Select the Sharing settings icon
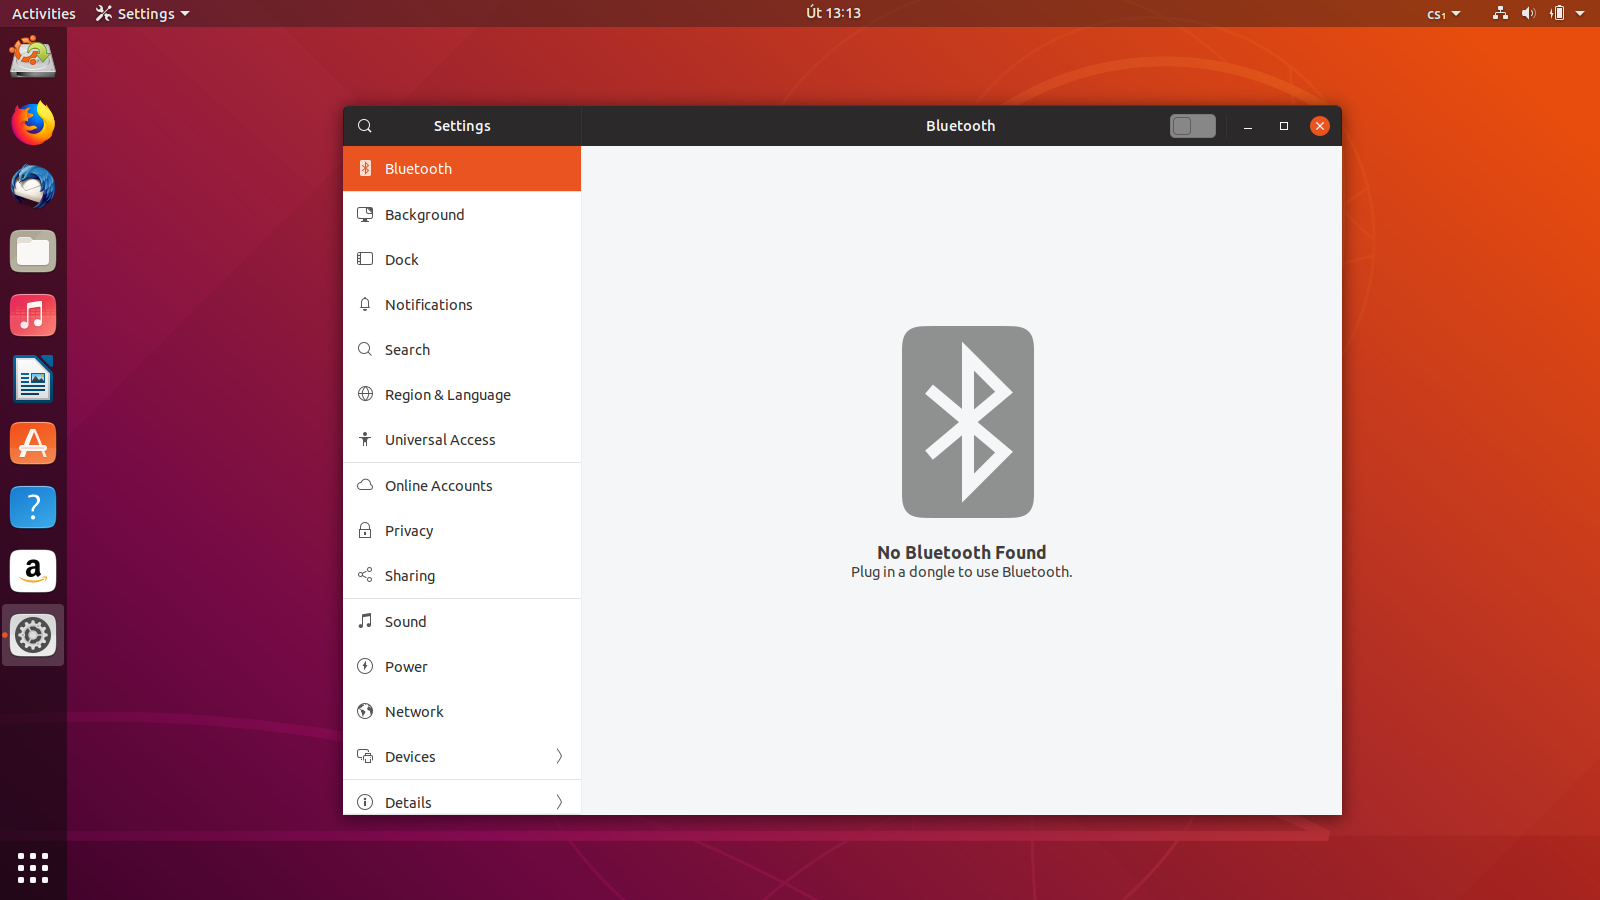Image resolution: width=1600 pixels, height=900 pixels. coord(365,575)
